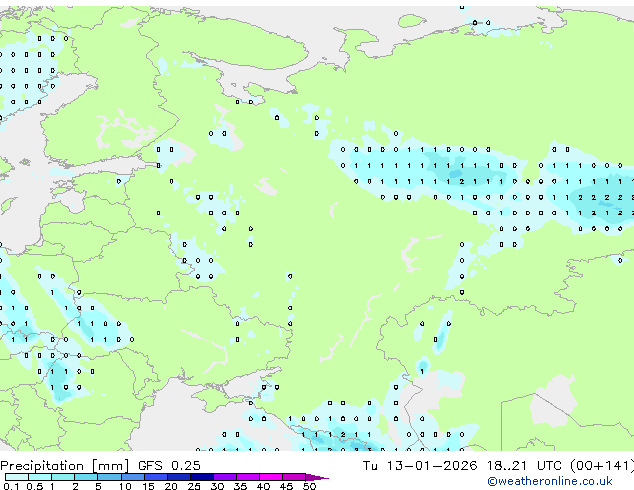Screen dimensions: 634x490
Task: Click the '25' legend scale label
Action: (194, 486)
